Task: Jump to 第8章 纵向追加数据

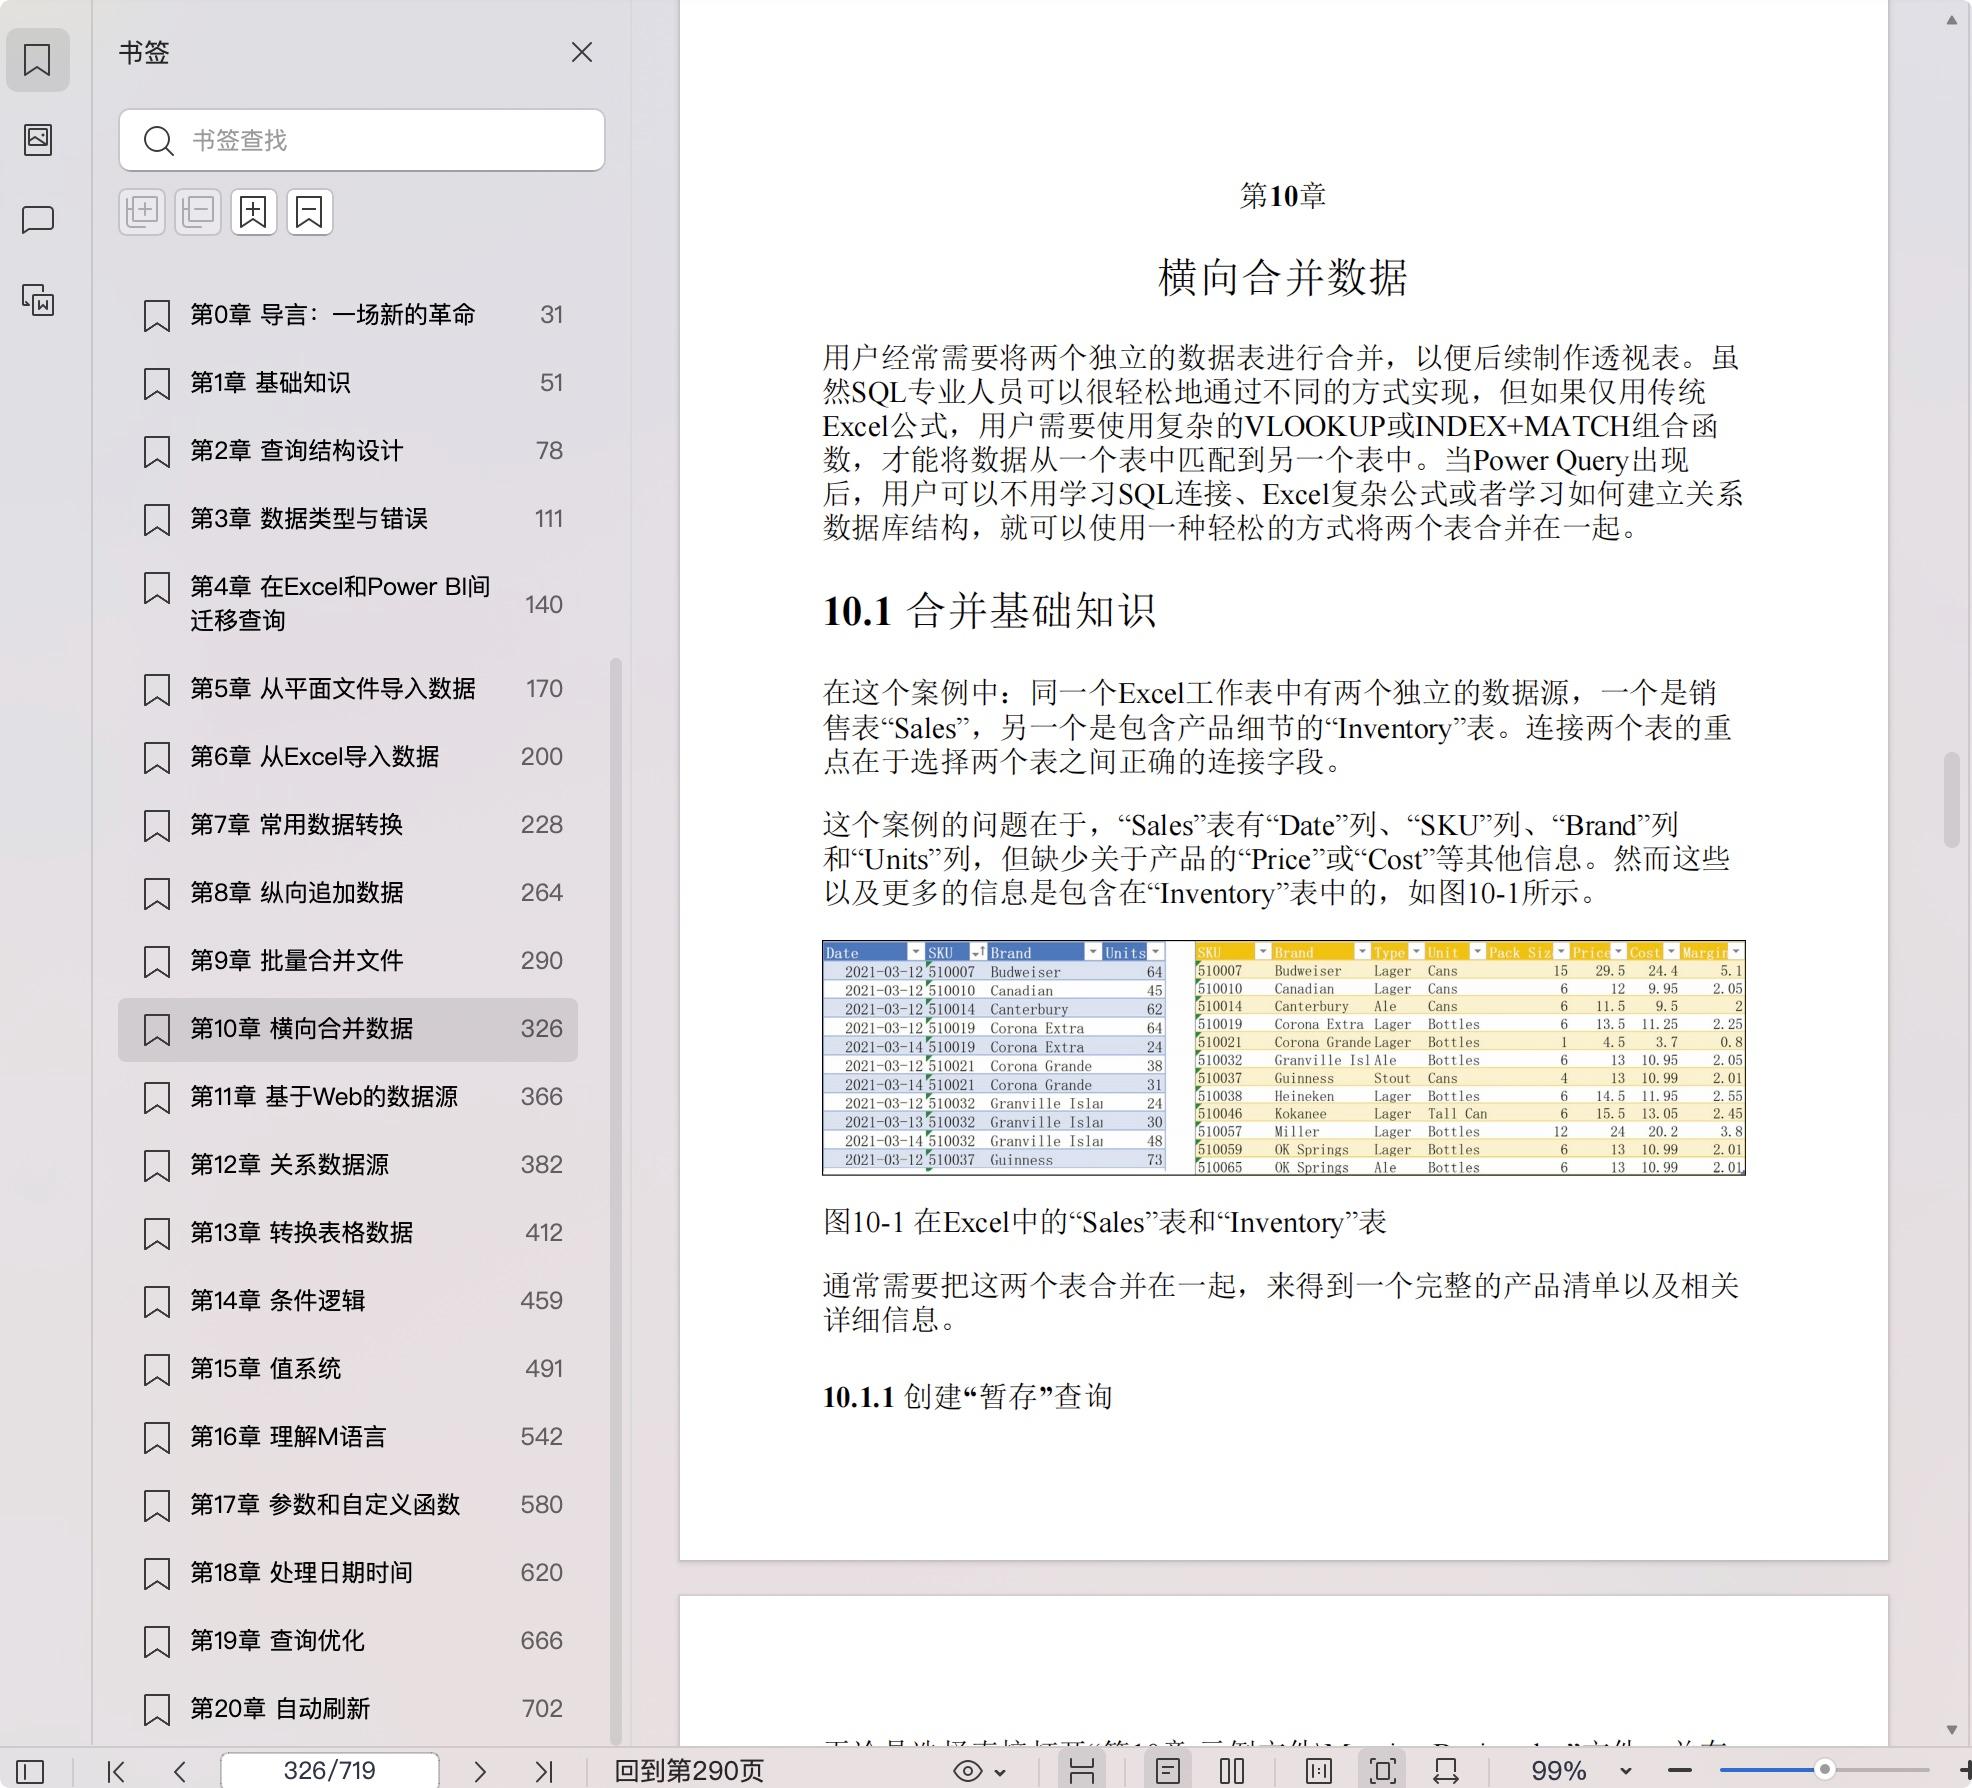Action: [x=348, y=893]
